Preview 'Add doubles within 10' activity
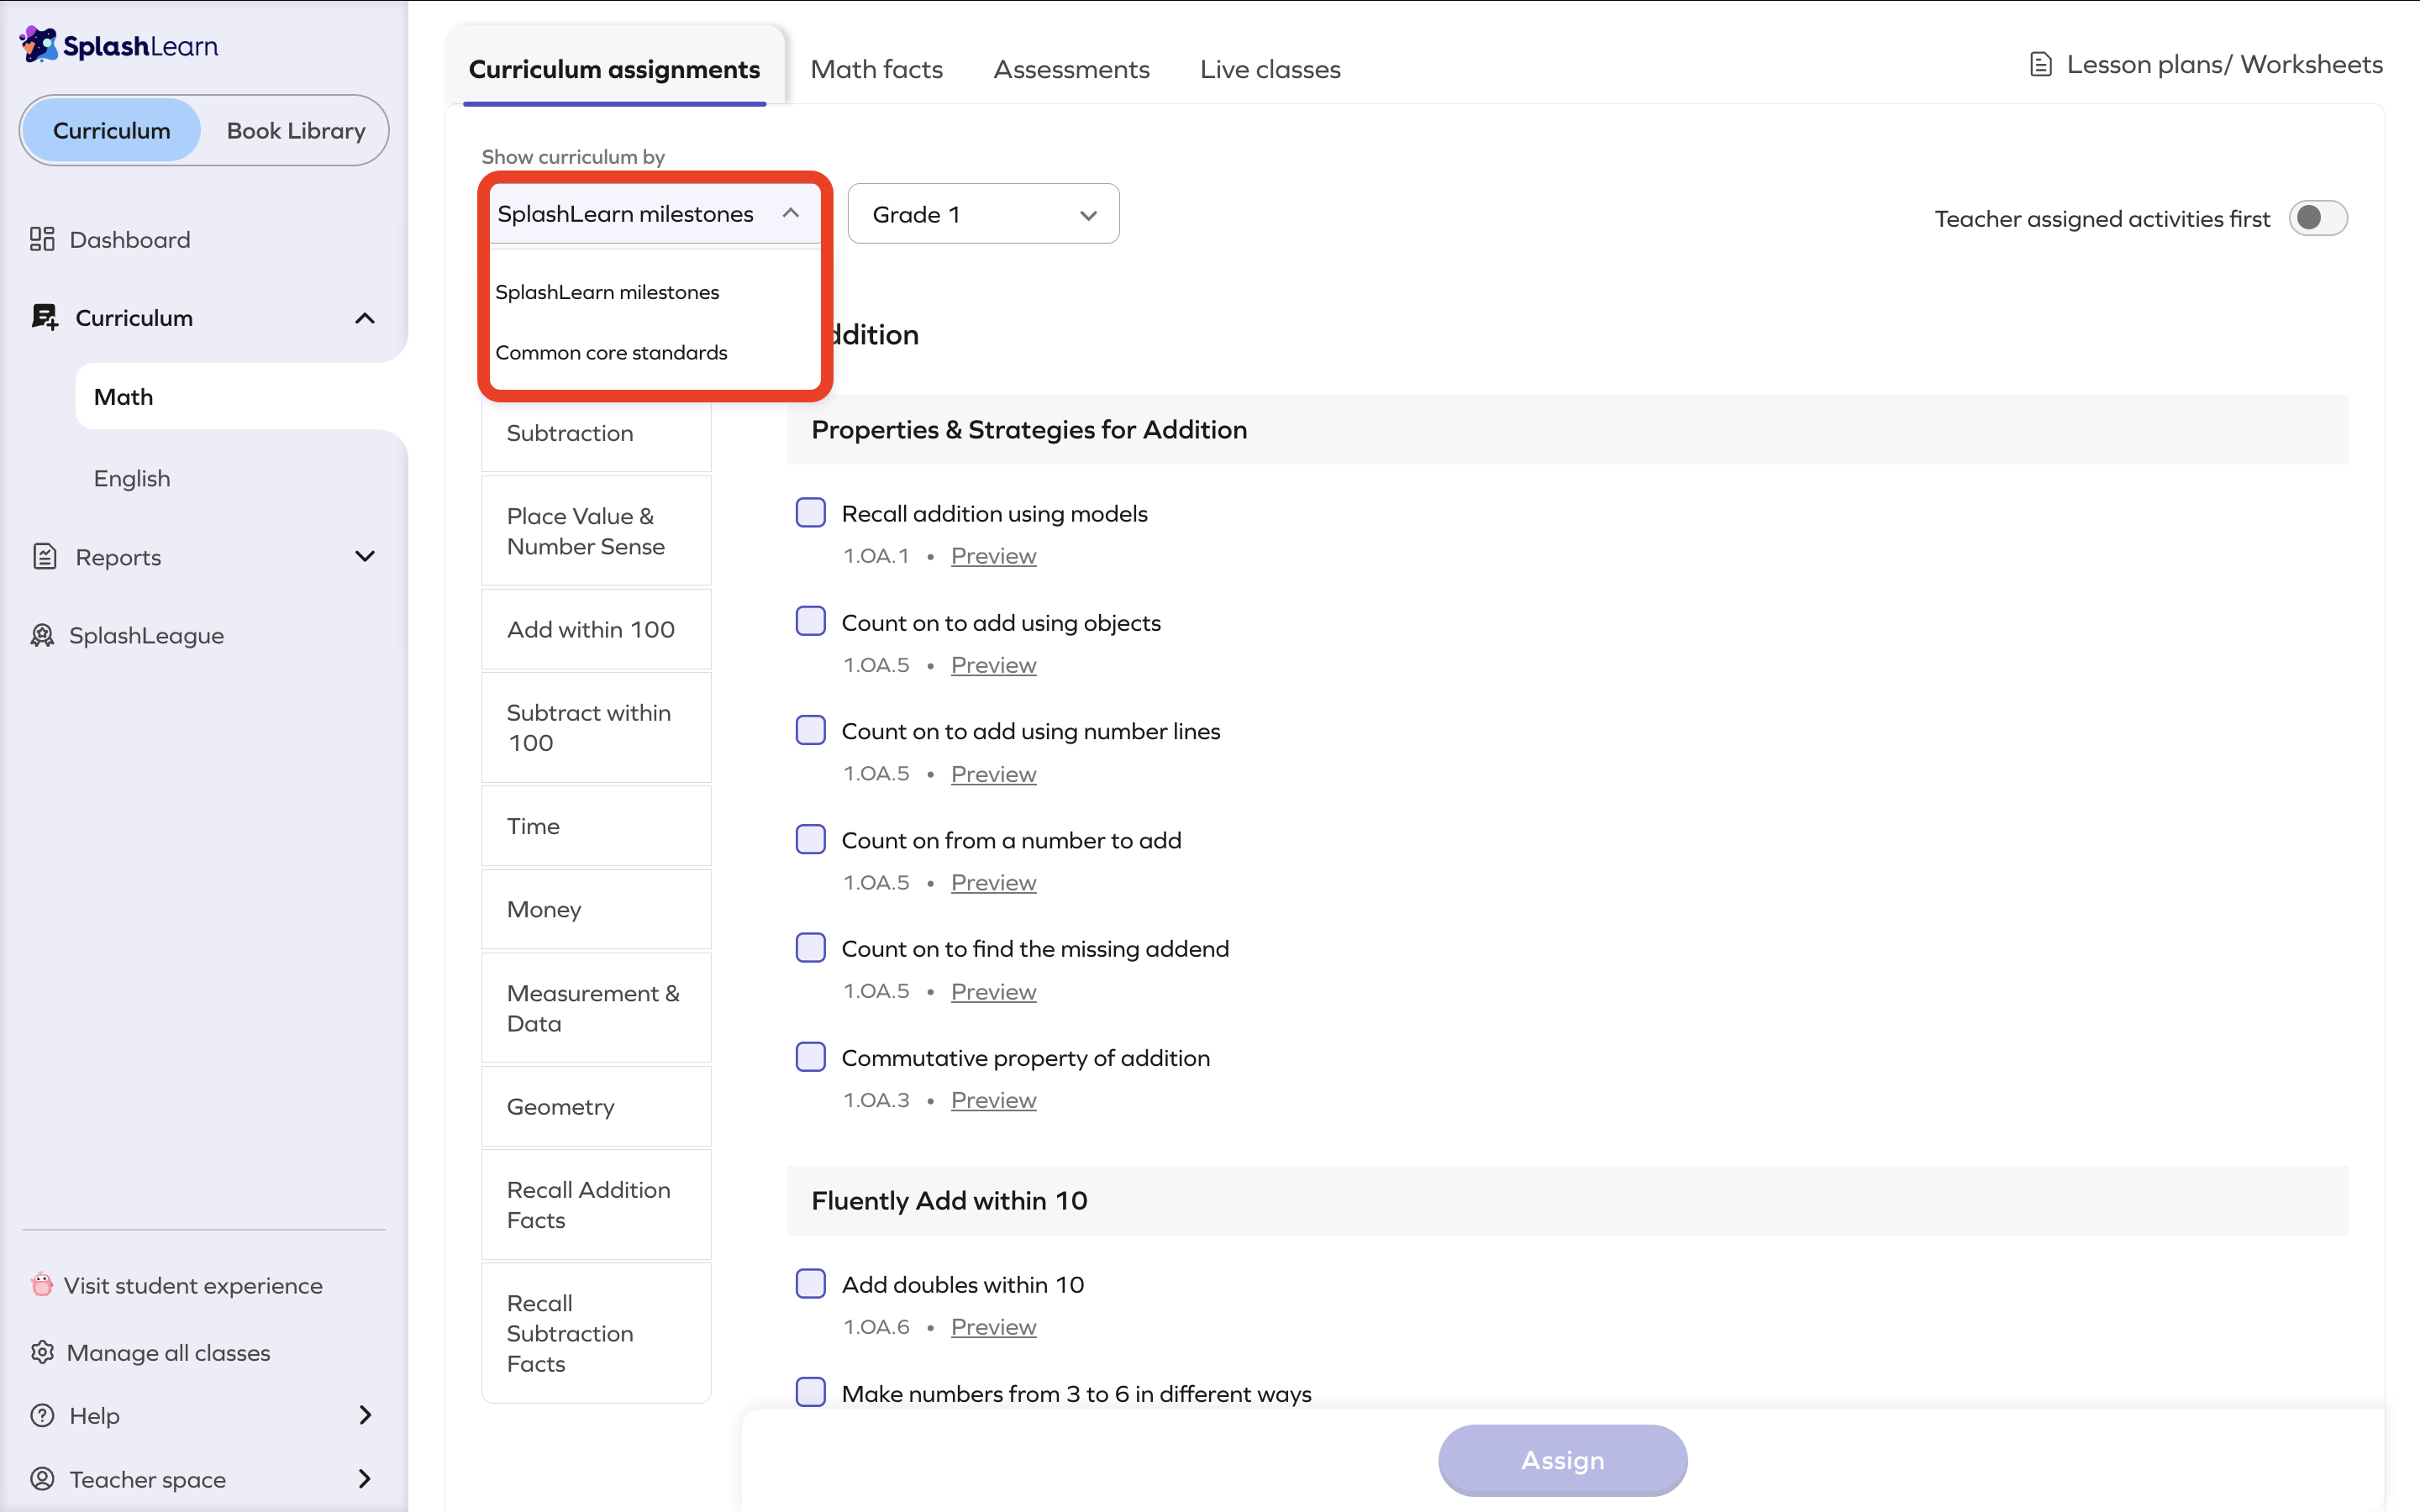This screenshot has width=2420, height=1512. (993, 1327)
